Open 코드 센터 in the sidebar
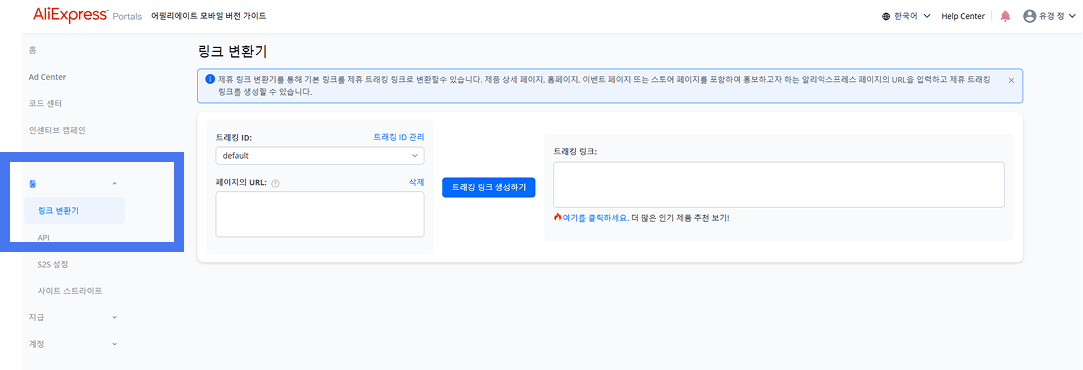The image size is (1083, 370). click(45, 104)
